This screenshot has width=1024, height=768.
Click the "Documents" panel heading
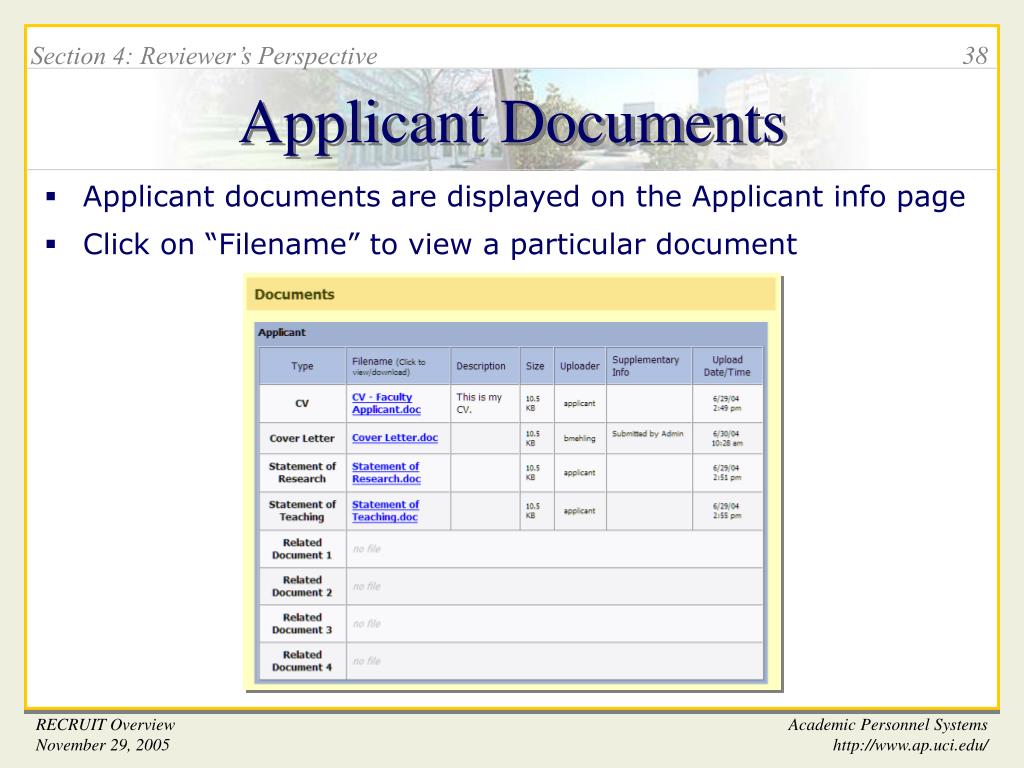pyautogui.click(x=295, y=295)
